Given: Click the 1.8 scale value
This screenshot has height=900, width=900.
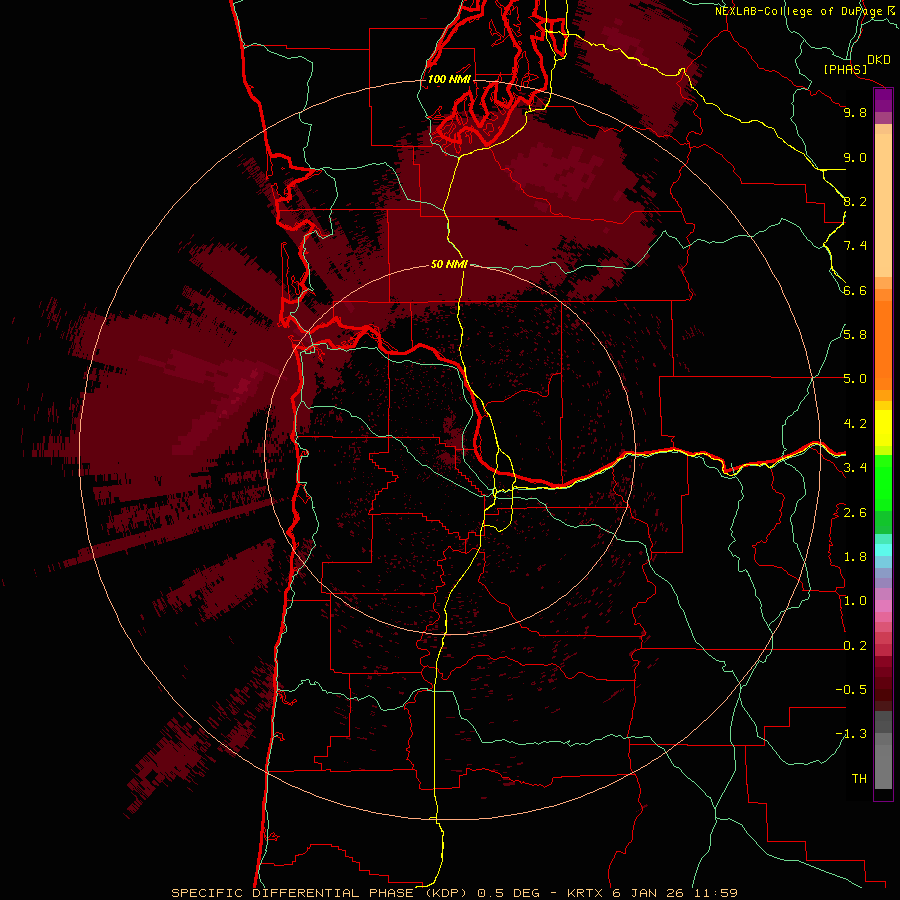Looking at the screenshot, I should click(855, 557).
